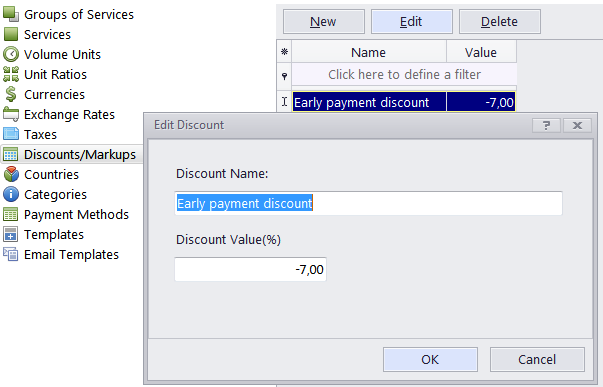The width and height of the screenshot is (603, 387).
Task: Select the Volume Units clock icon
Action: pyautogui.click(x=11, y=54)
